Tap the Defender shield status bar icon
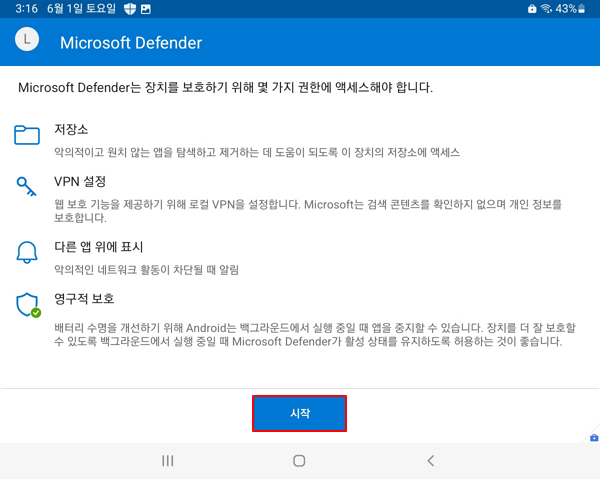Screen dimensions: 600x481 (130, 9)
